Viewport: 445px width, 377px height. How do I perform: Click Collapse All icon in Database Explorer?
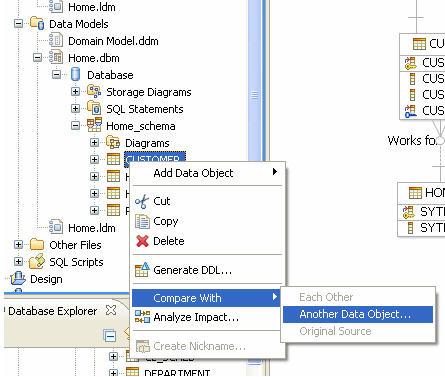tap(110, 335)
